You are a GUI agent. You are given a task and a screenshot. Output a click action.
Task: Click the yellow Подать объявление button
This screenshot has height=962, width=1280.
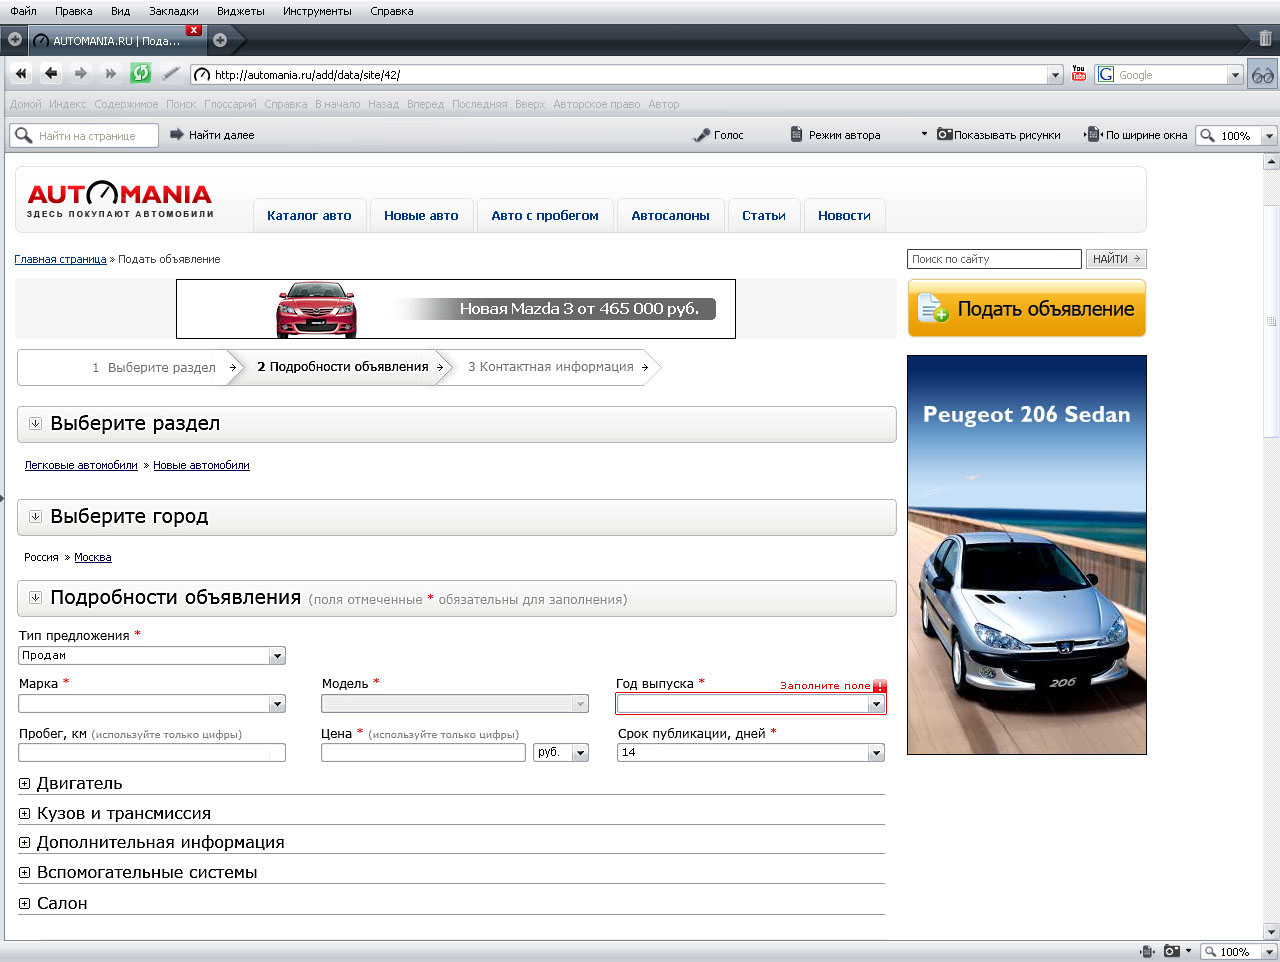click(x=1026, y=310)
